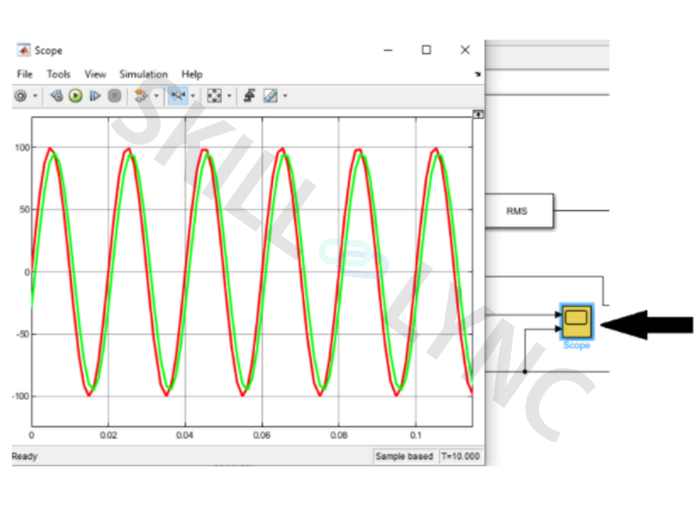Click the T=10.000 time status field
The height and width of the screenshot is (514, 700).
point(460,456)
